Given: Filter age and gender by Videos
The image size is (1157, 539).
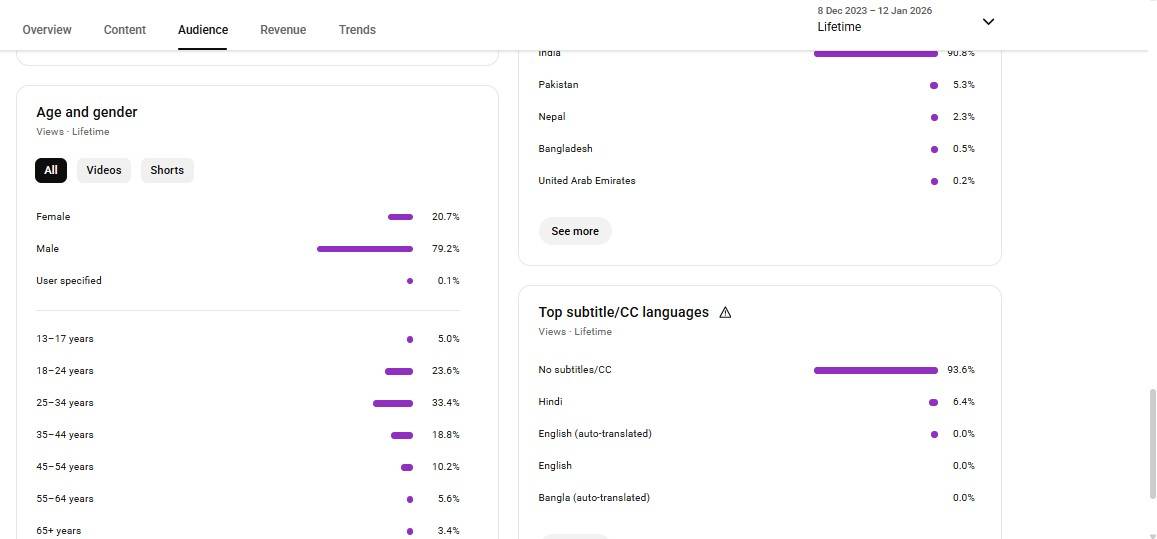Looking at the screenshot, I should [104, 170].
